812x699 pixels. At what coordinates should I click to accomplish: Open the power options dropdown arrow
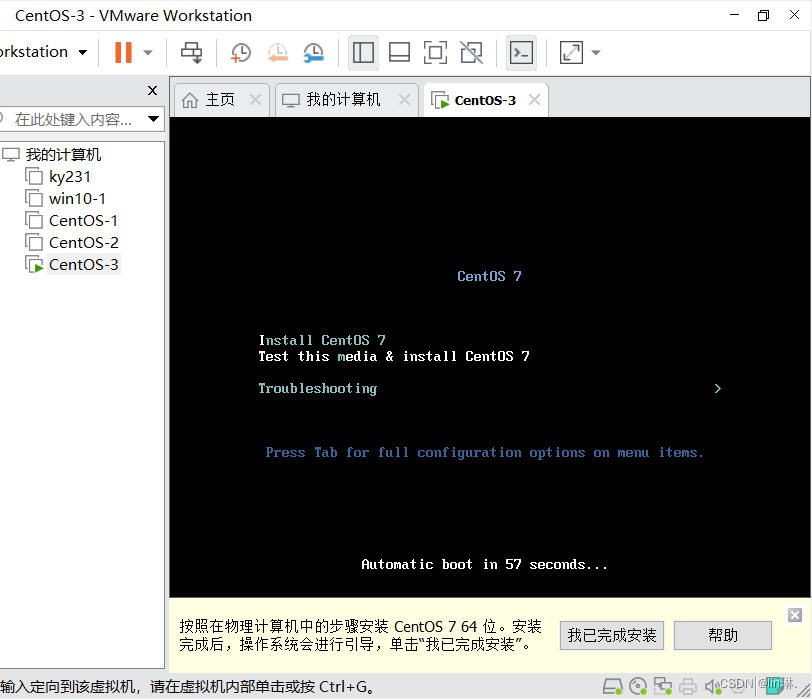point(148,52)
